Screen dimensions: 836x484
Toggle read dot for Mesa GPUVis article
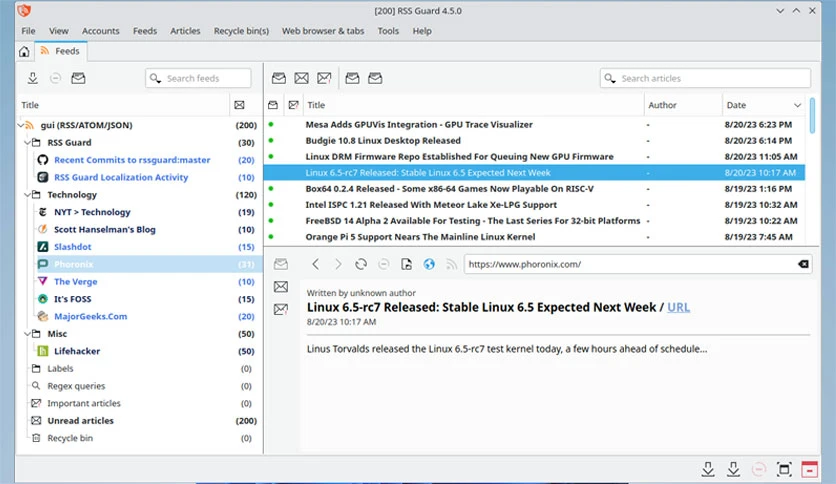point(271,124)
